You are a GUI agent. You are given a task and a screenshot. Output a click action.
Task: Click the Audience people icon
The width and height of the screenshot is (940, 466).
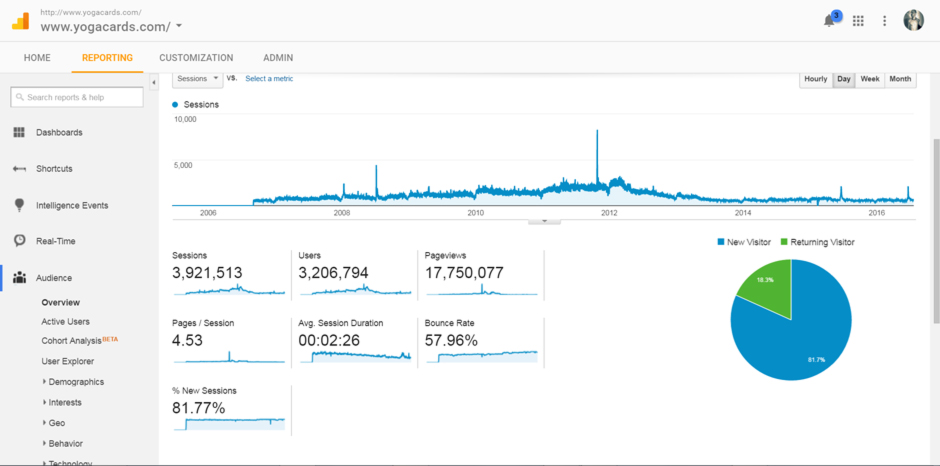tap(20, 278)
